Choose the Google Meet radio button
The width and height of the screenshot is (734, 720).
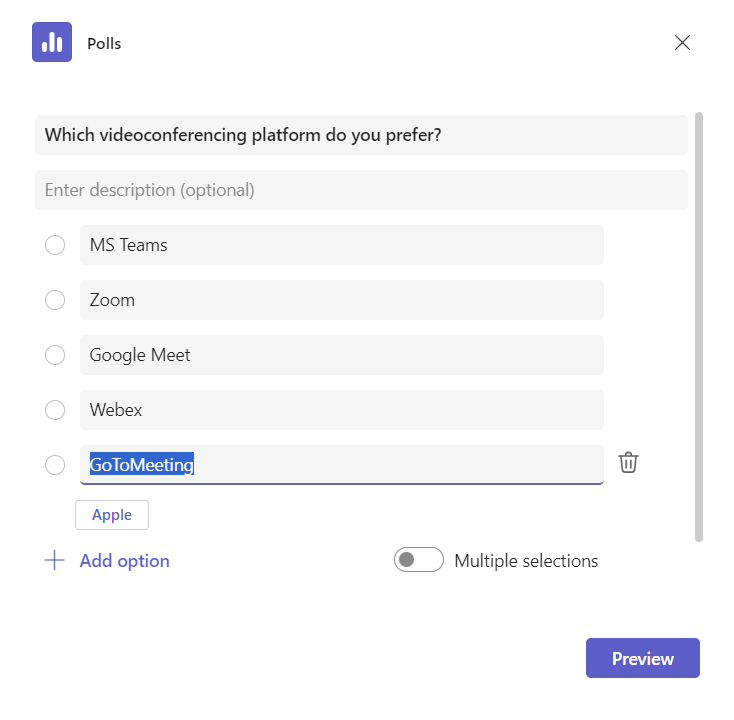(x=55, y=355)
